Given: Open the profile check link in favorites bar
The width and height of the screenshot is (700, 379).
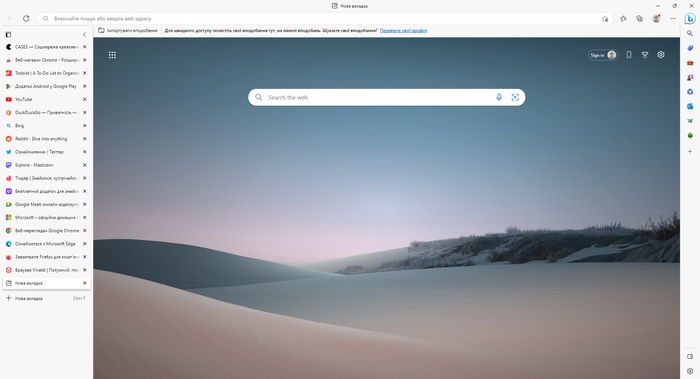Looking at the screenshot, I should click(x=403, y=31).
